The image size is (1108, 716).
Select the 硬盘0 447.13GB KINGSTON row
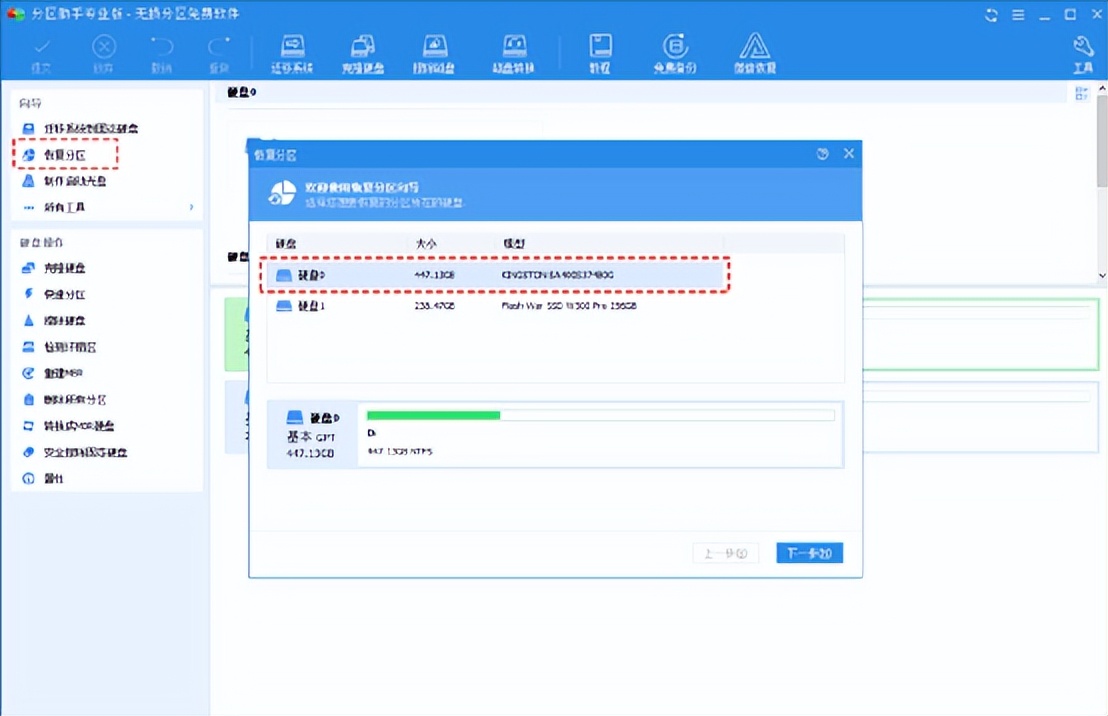(495, 275)
